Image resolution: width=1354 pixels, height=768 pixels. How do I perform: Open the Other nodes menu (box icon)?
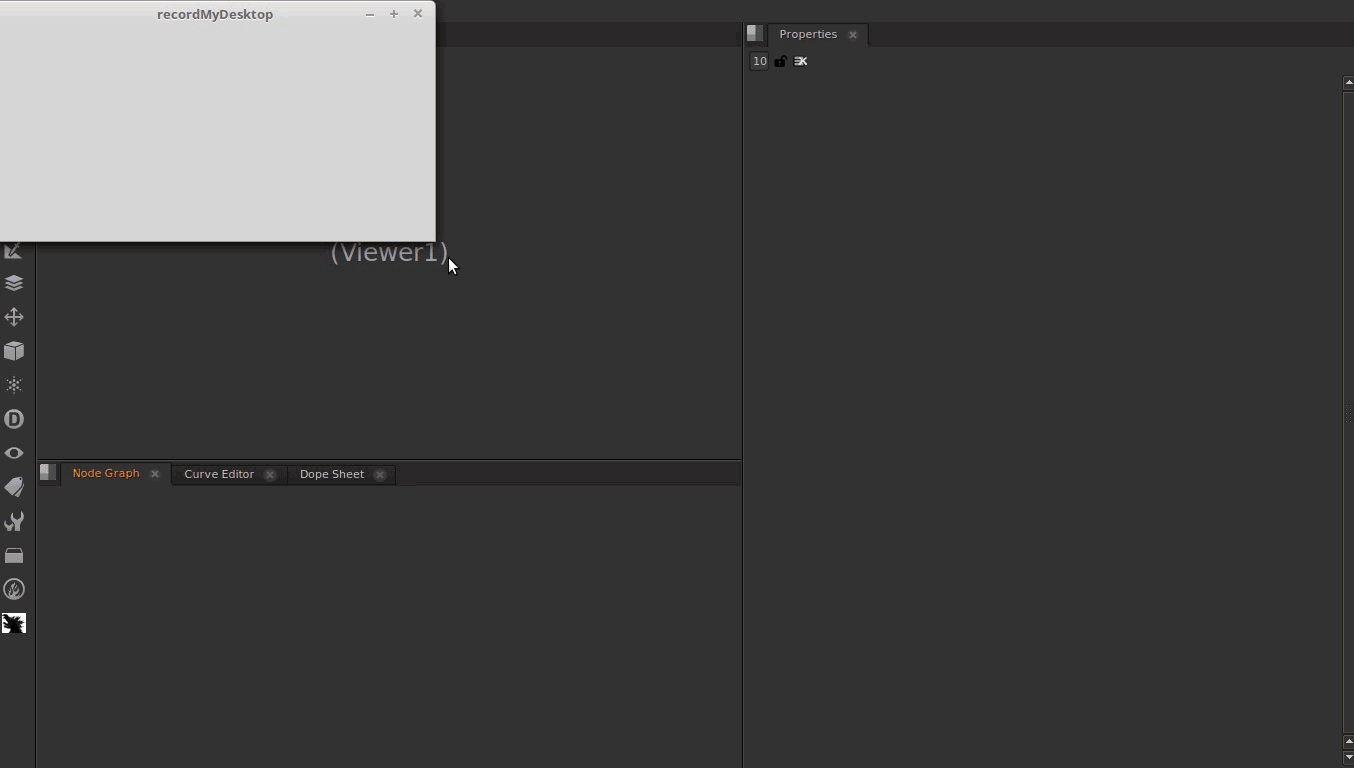[x=14, y=555]
